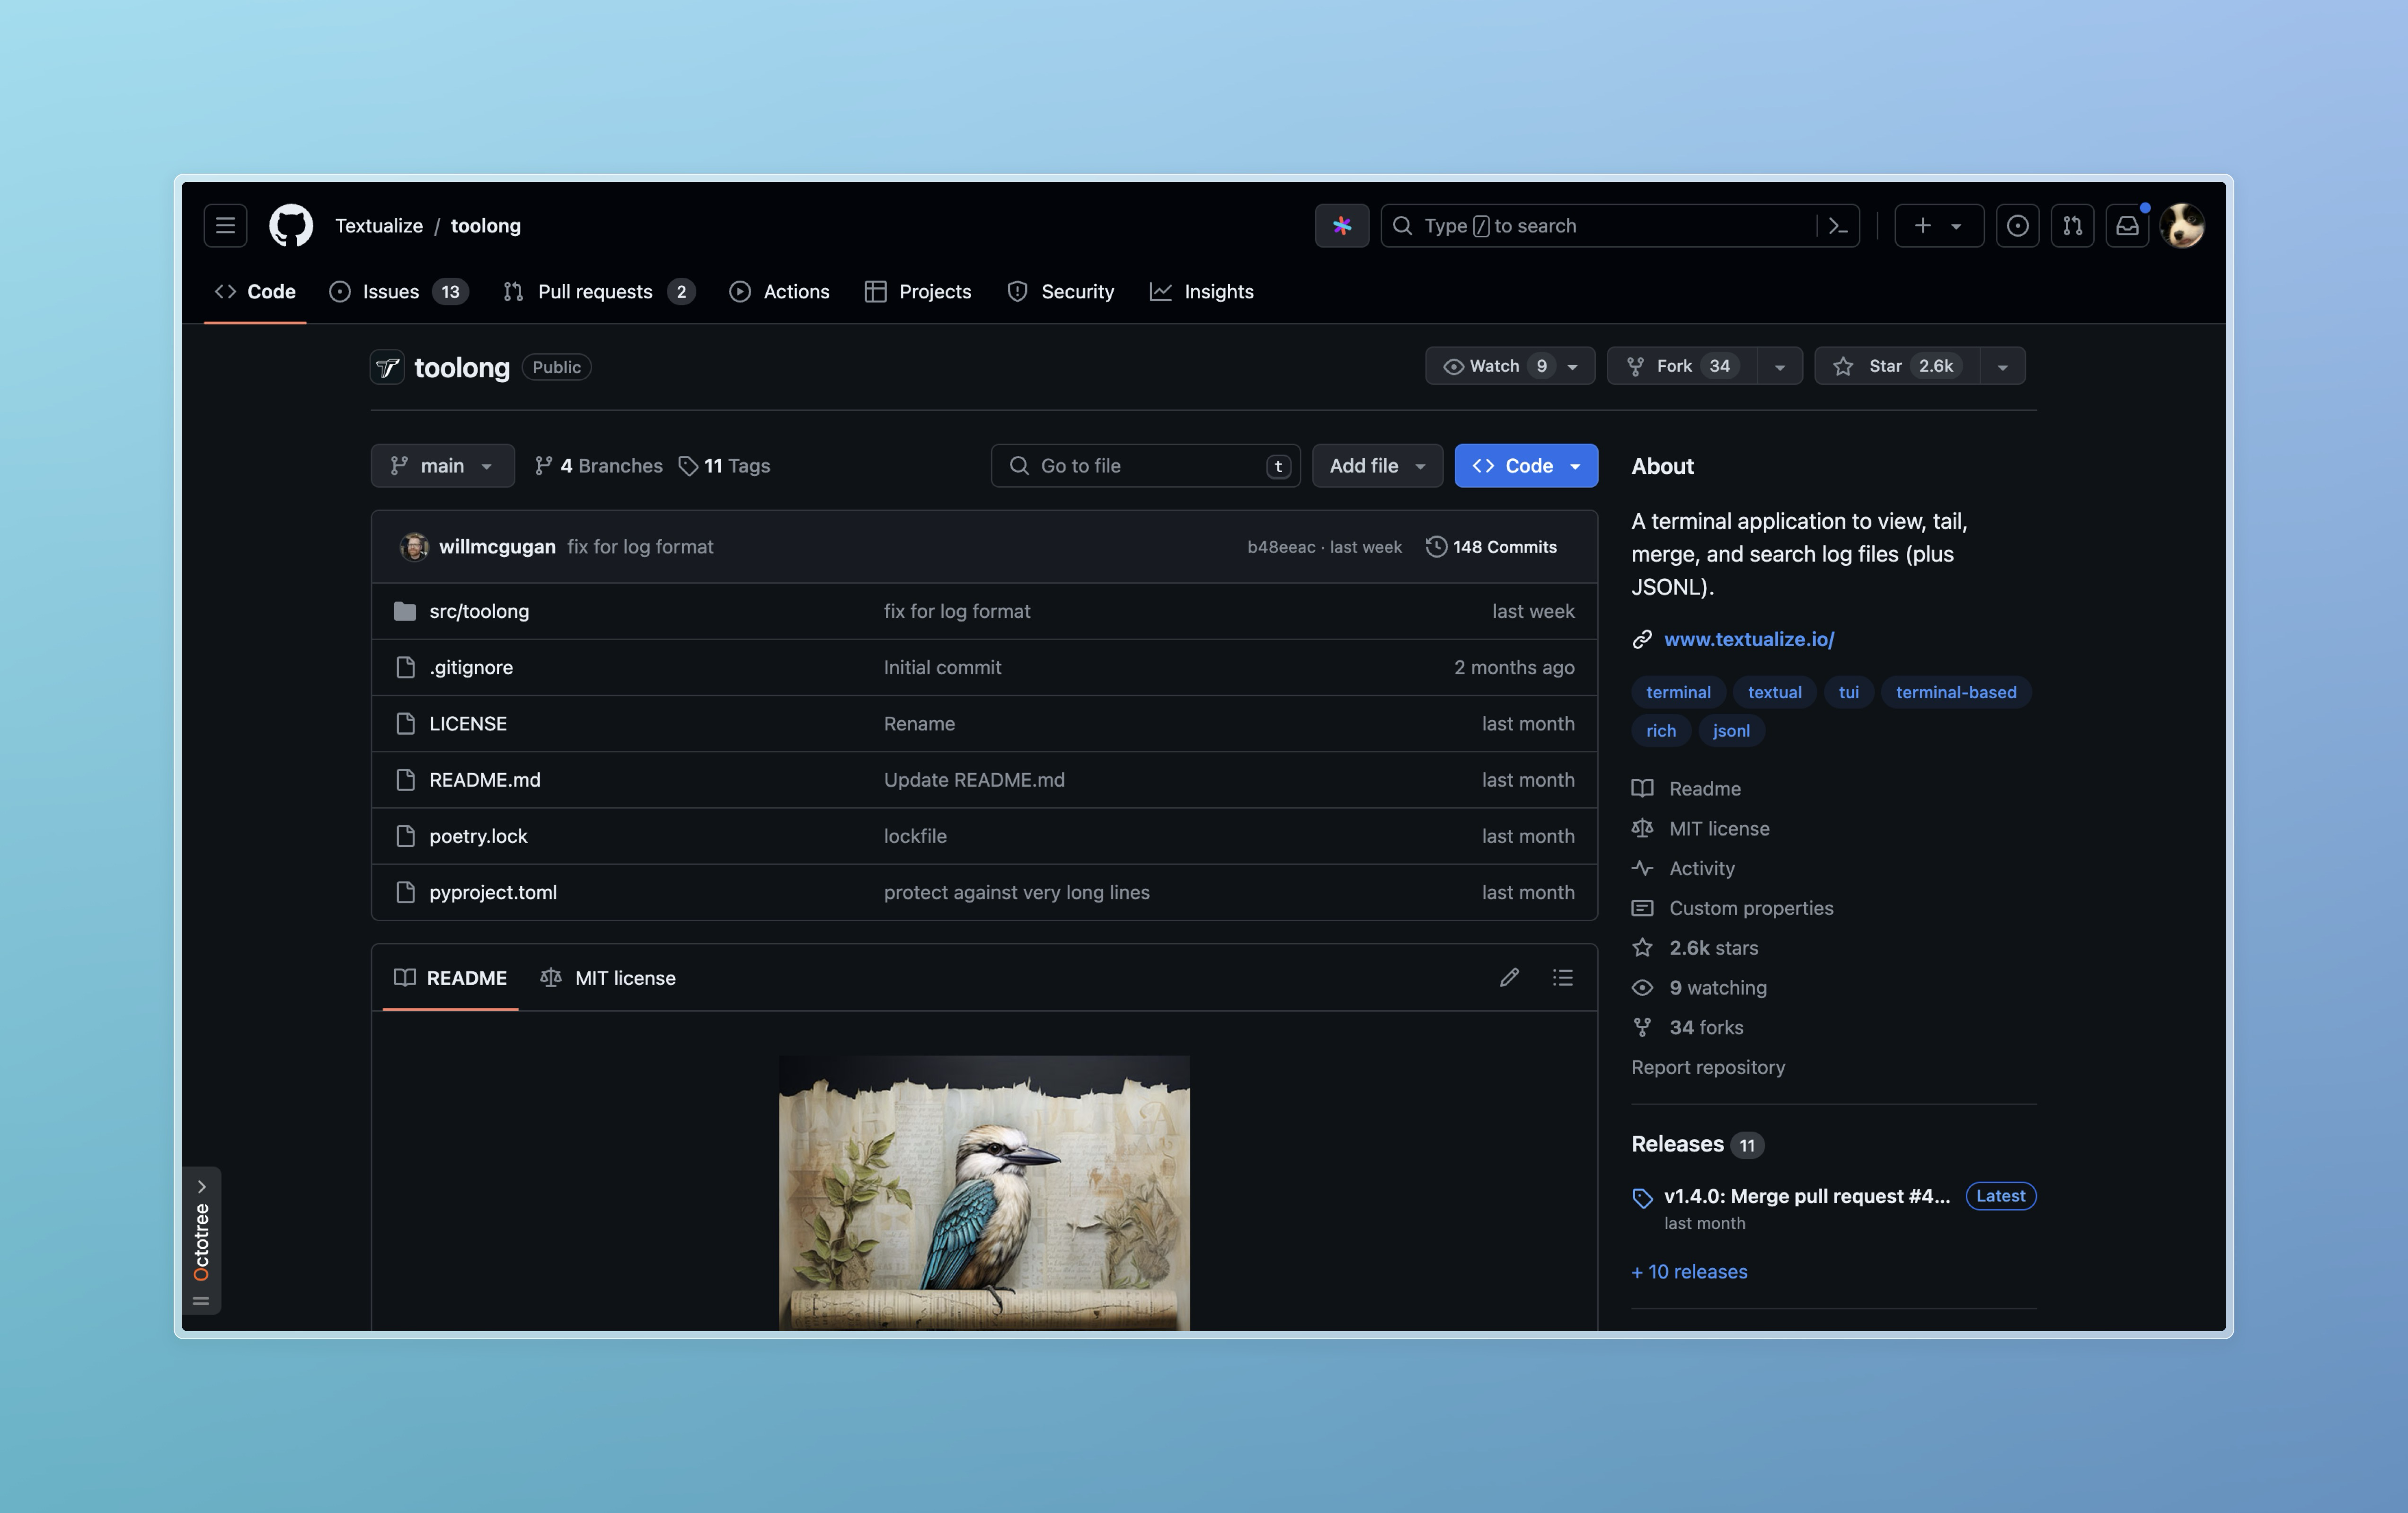The height and width of the screenshot is (1513, 2408).
Task: Select the README tab in file viewer
Action: click(x=450, y=978)
